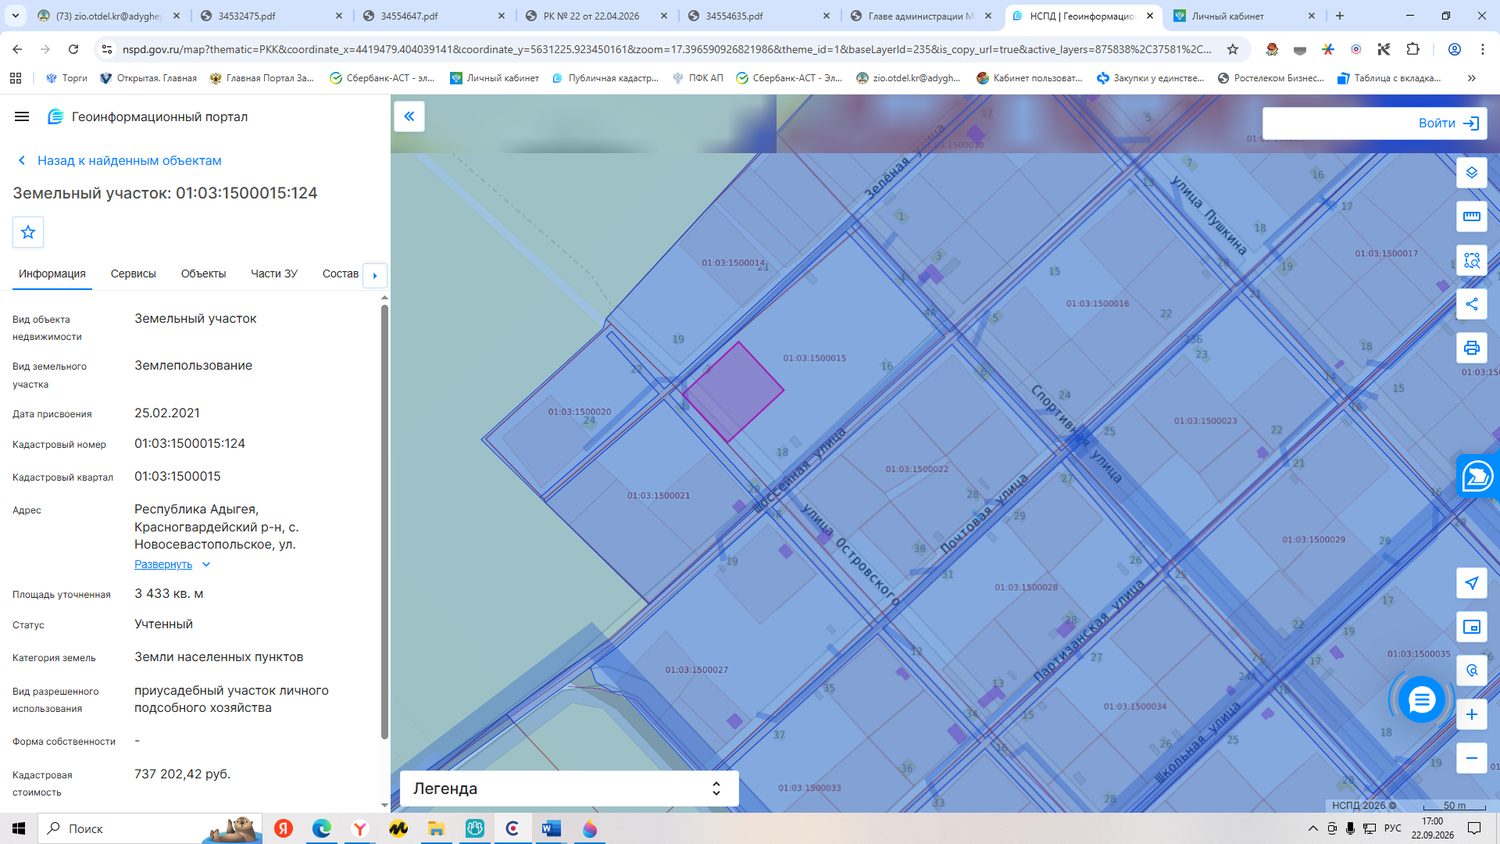Open the round chat assistant bubble
This screenshot has height=844, width=1500.
click(x=1421, y=700)
